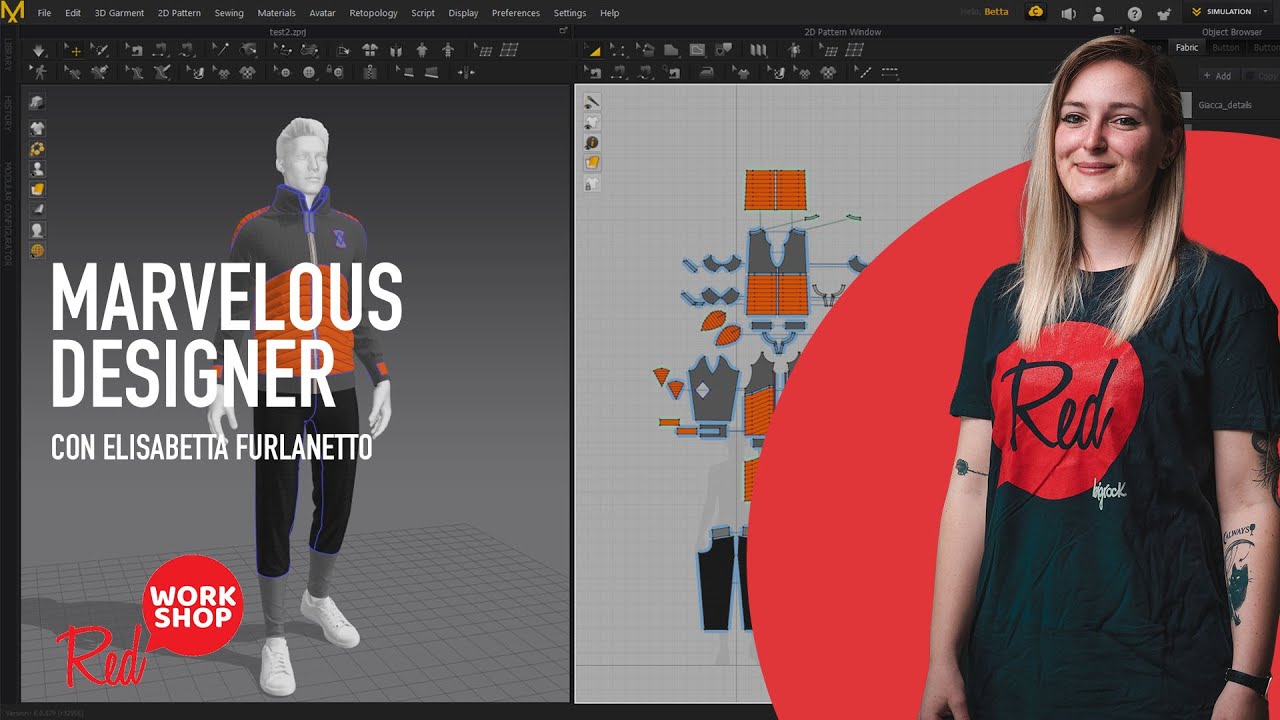The height and width of the screenshot is (720, 1280).
Task: Toggle orange globe environment icon in 3D window
Action: click(x=37, y=250)
